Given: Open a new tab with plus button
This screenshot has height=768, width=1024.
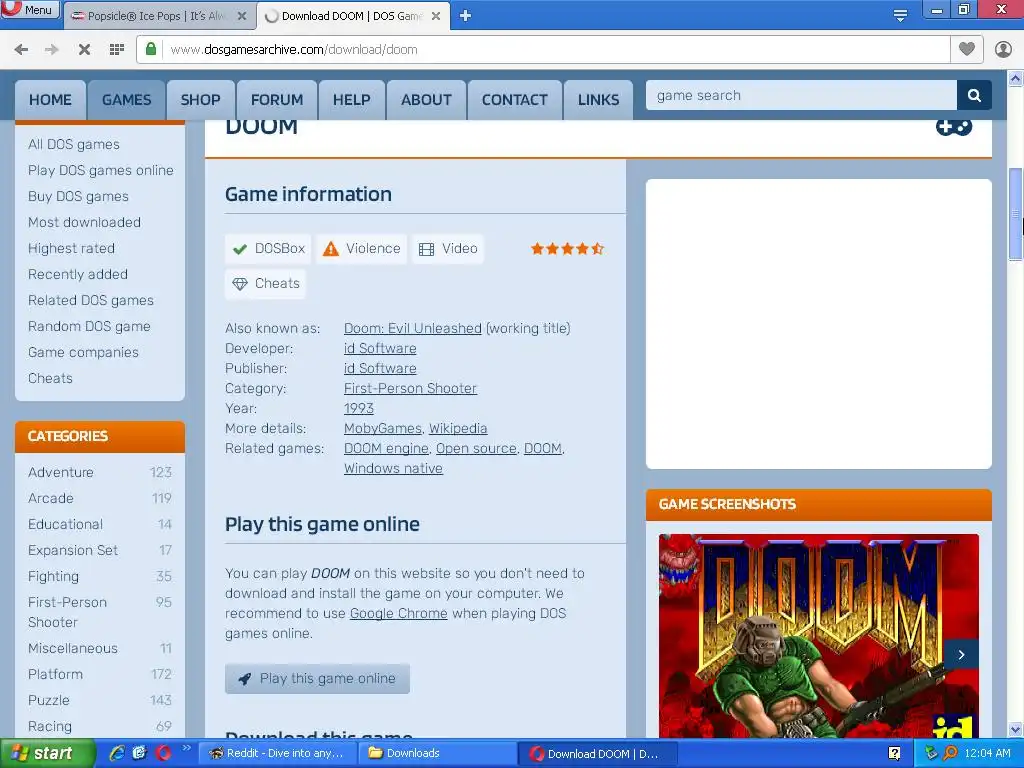Looking at the screenshot, I should click(465, 16).
